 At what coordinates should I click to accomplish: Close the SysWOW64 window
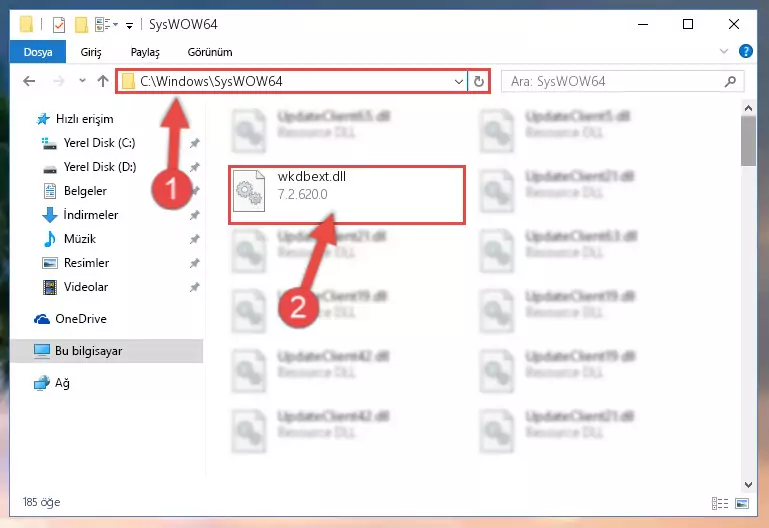click(734, 24)
